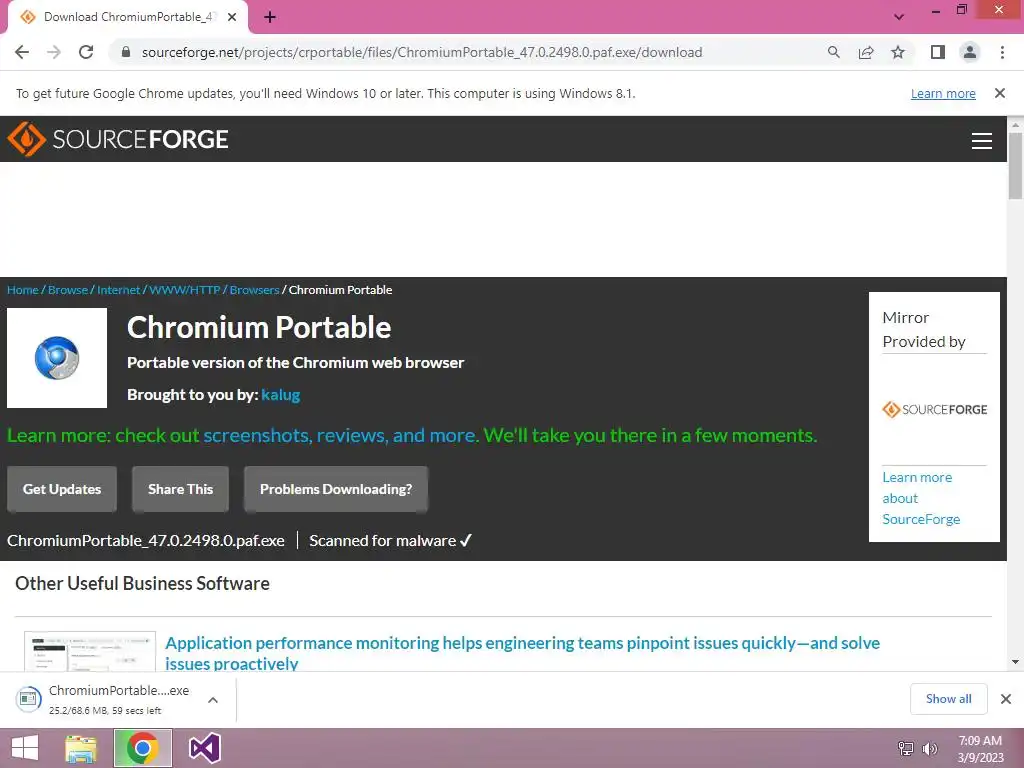Open the Windows Start button
The image size is (1024, 768).
click(x=25, y=748)
